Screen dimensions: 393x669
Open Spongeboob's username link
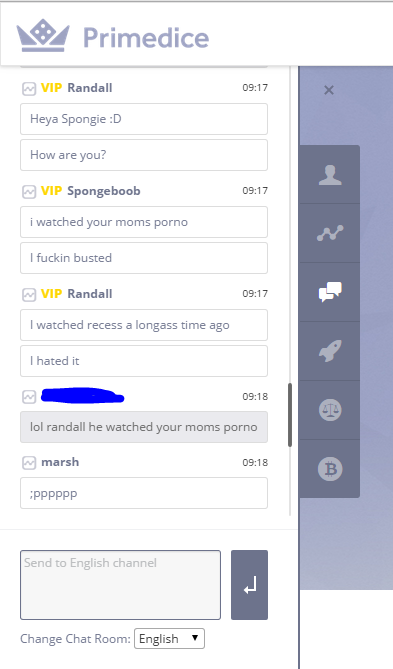(104, 191)
